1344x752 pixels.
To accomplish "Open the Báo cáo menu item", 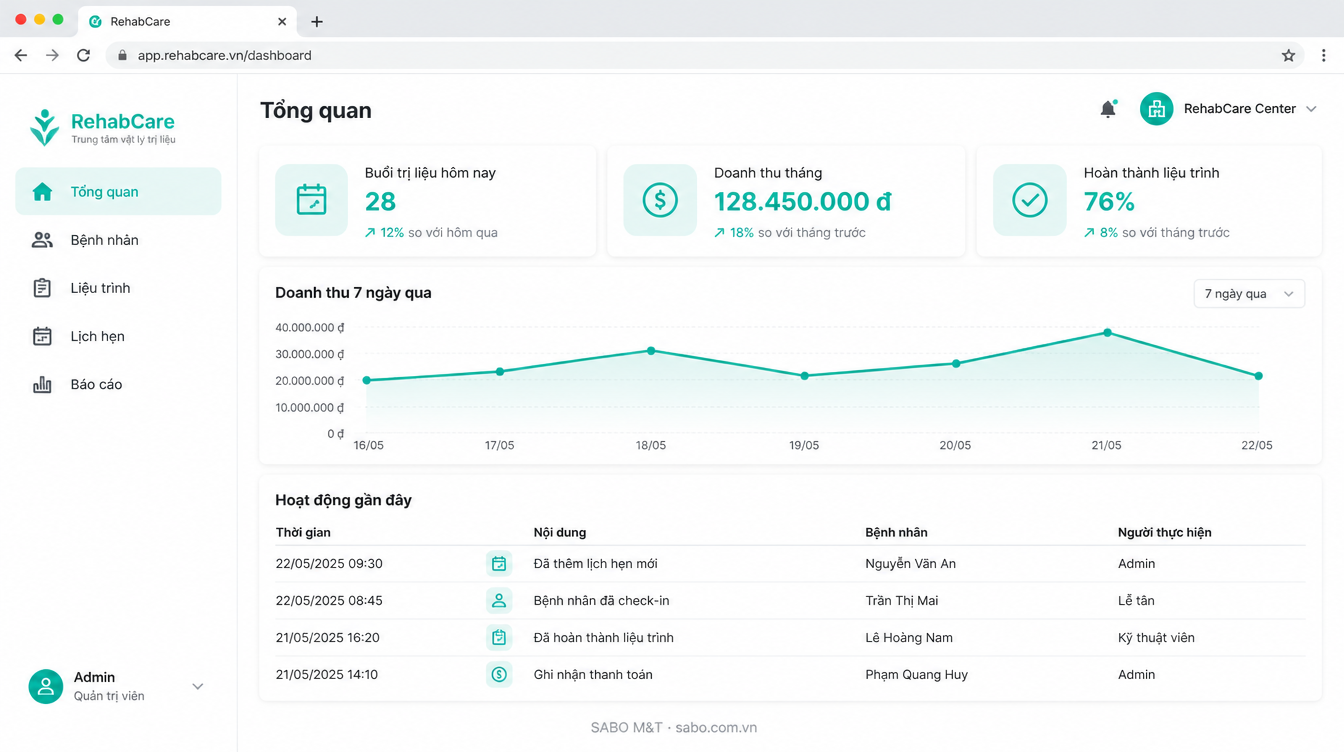I will coord(118,384).
